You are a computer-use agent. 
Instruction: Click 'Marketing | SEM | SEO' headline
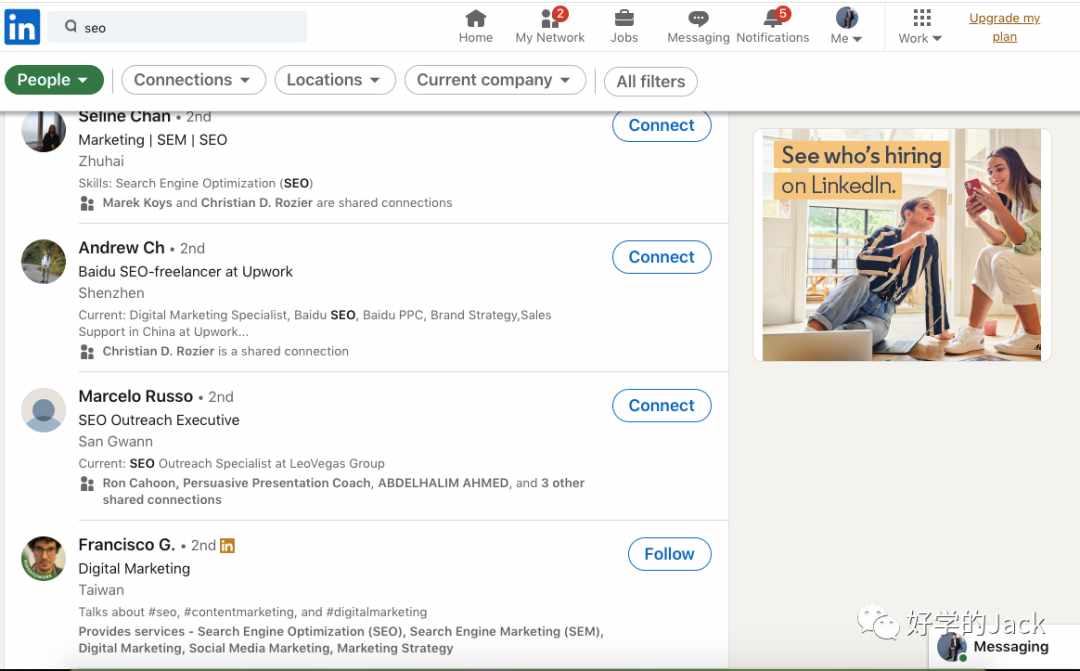point(153,140)
